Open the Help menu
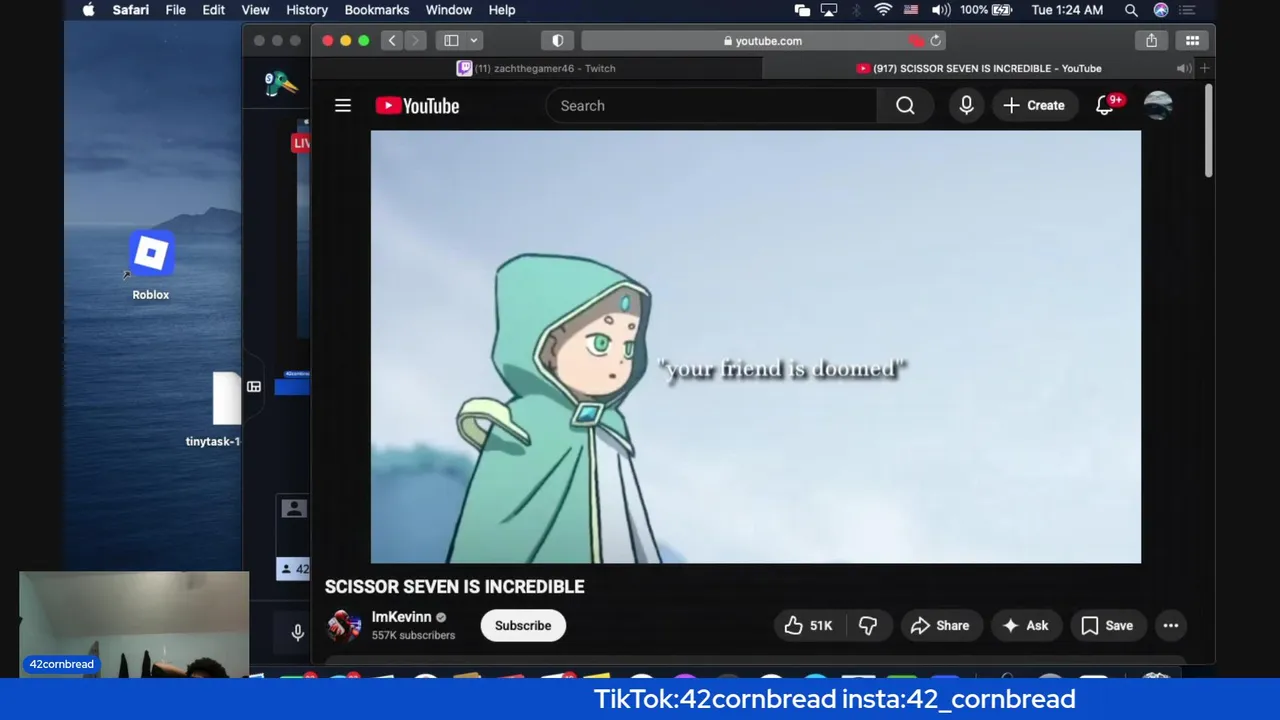 (502, 10)
